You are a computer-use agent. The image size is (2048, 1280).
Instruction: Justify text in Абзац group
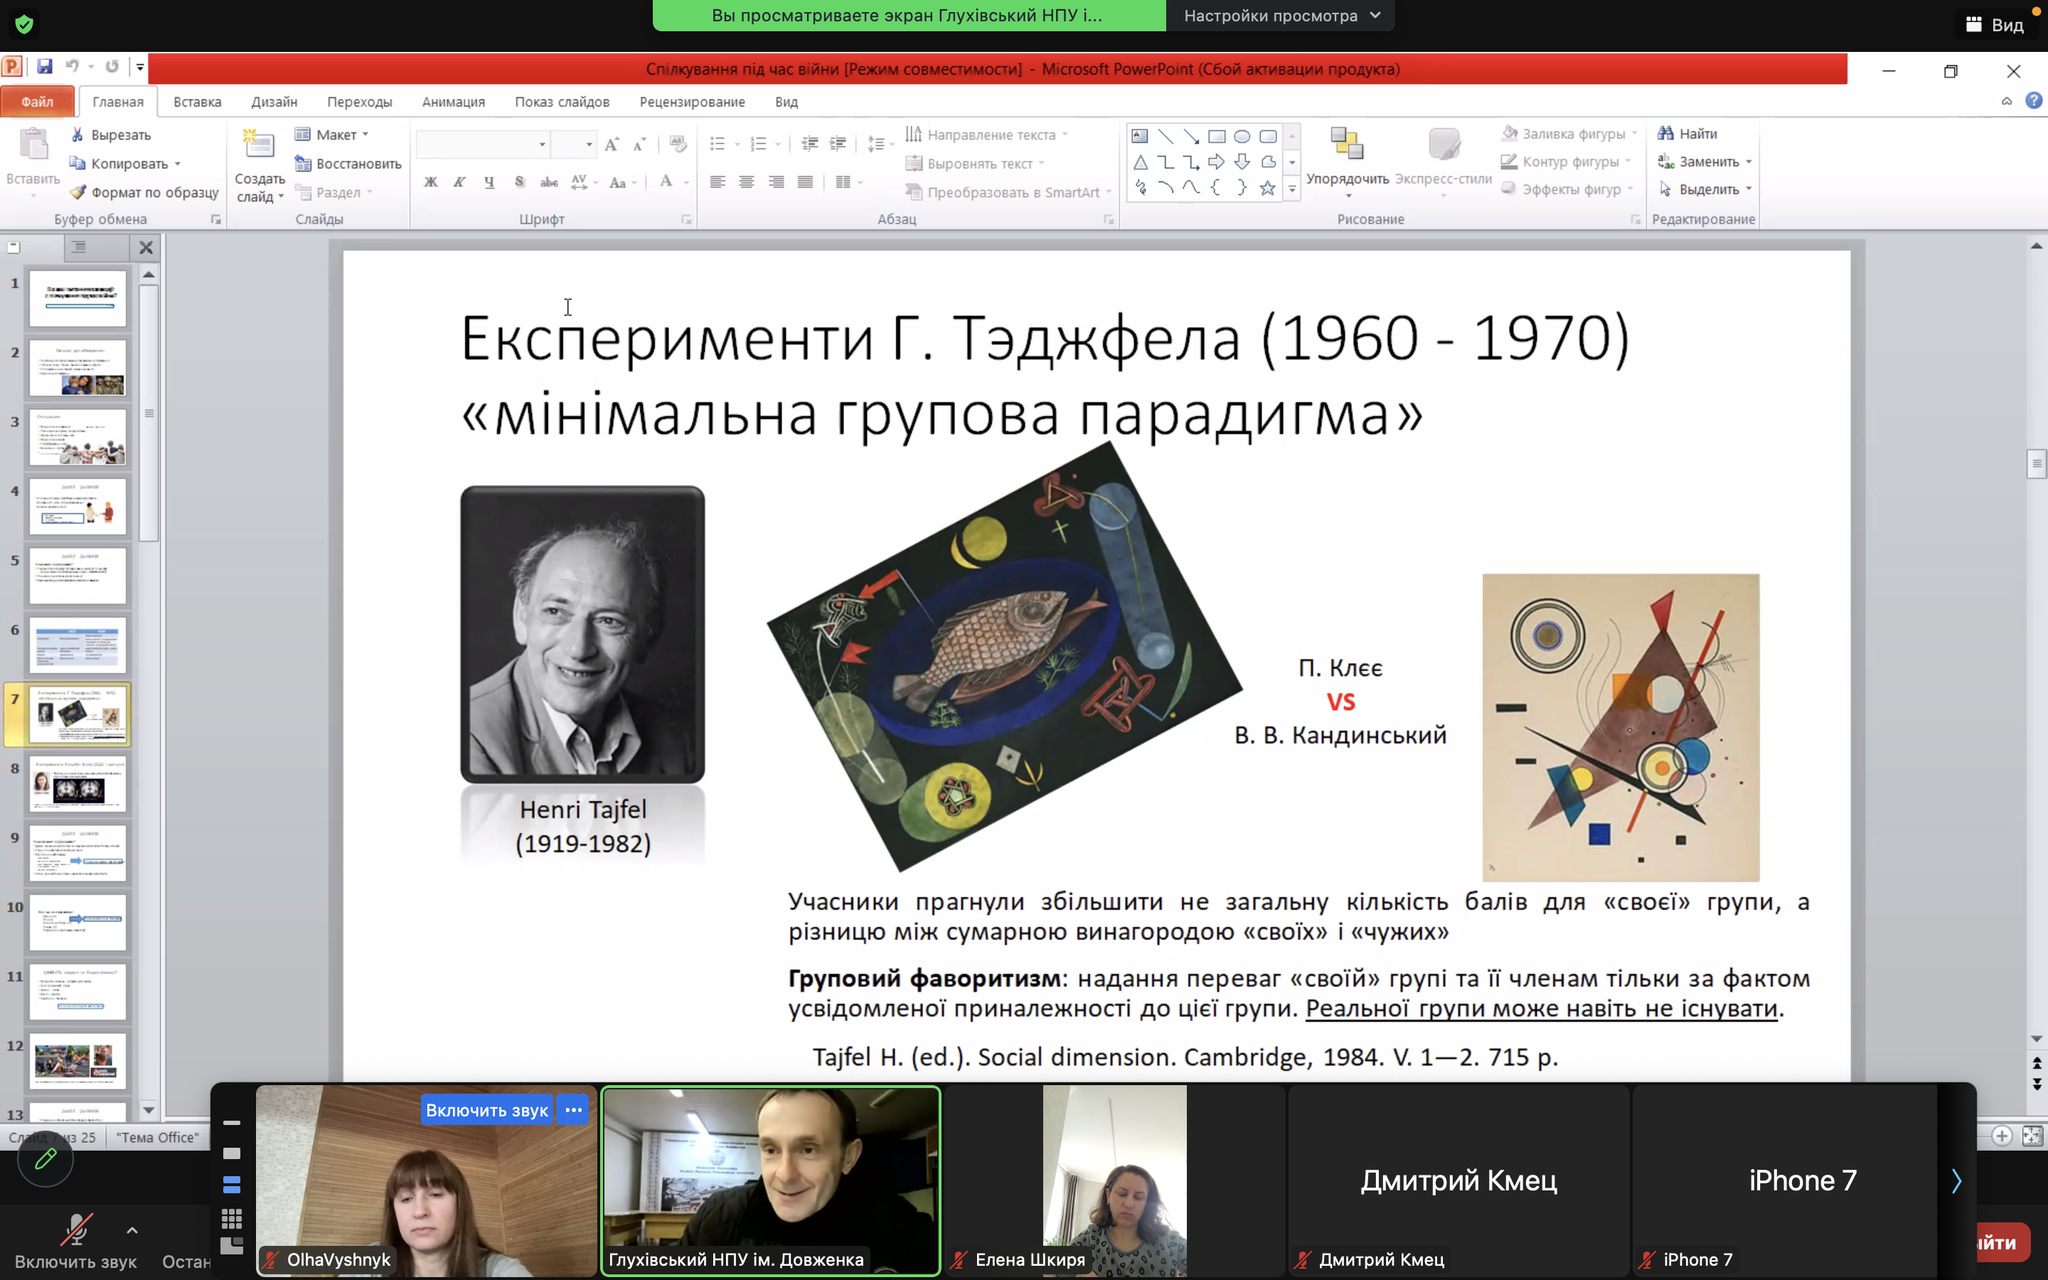[x=805, y=182]
